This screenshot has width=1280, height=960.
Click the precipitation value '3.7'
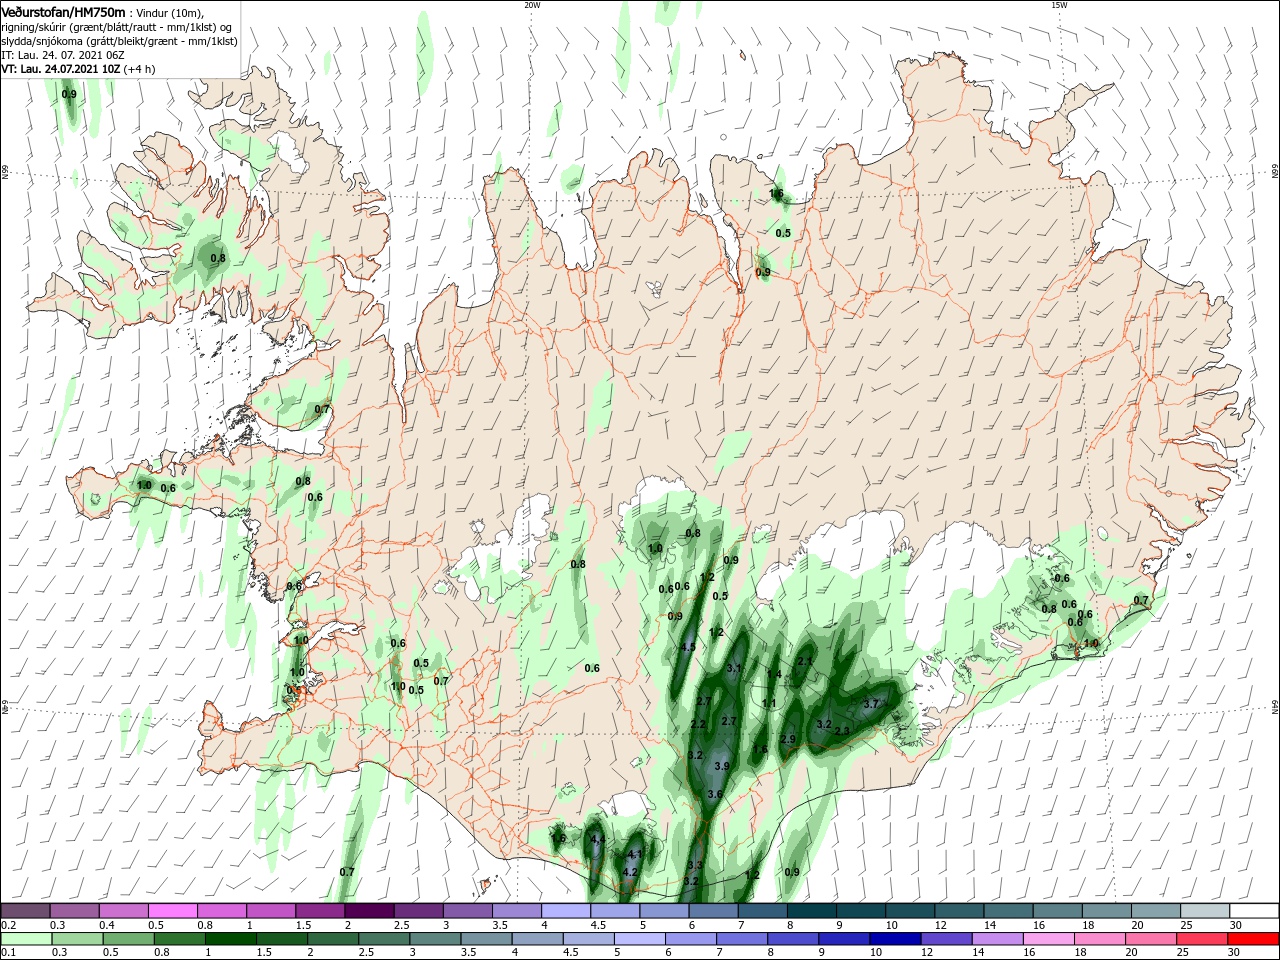pyautogui.click(x=871, y=704)
